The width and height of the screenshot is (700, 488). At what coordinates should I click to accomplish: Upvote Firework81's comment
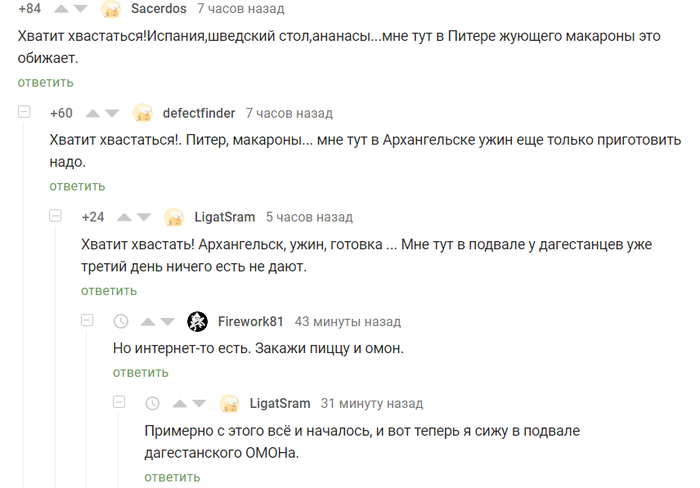(x=148, y=321)
